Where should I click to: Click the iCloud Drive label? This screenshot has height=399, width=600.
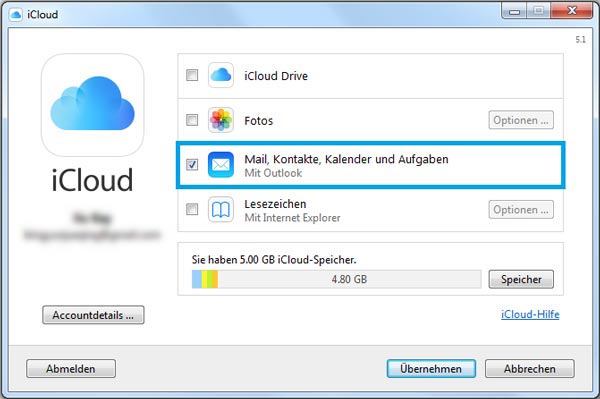point(276,76)
